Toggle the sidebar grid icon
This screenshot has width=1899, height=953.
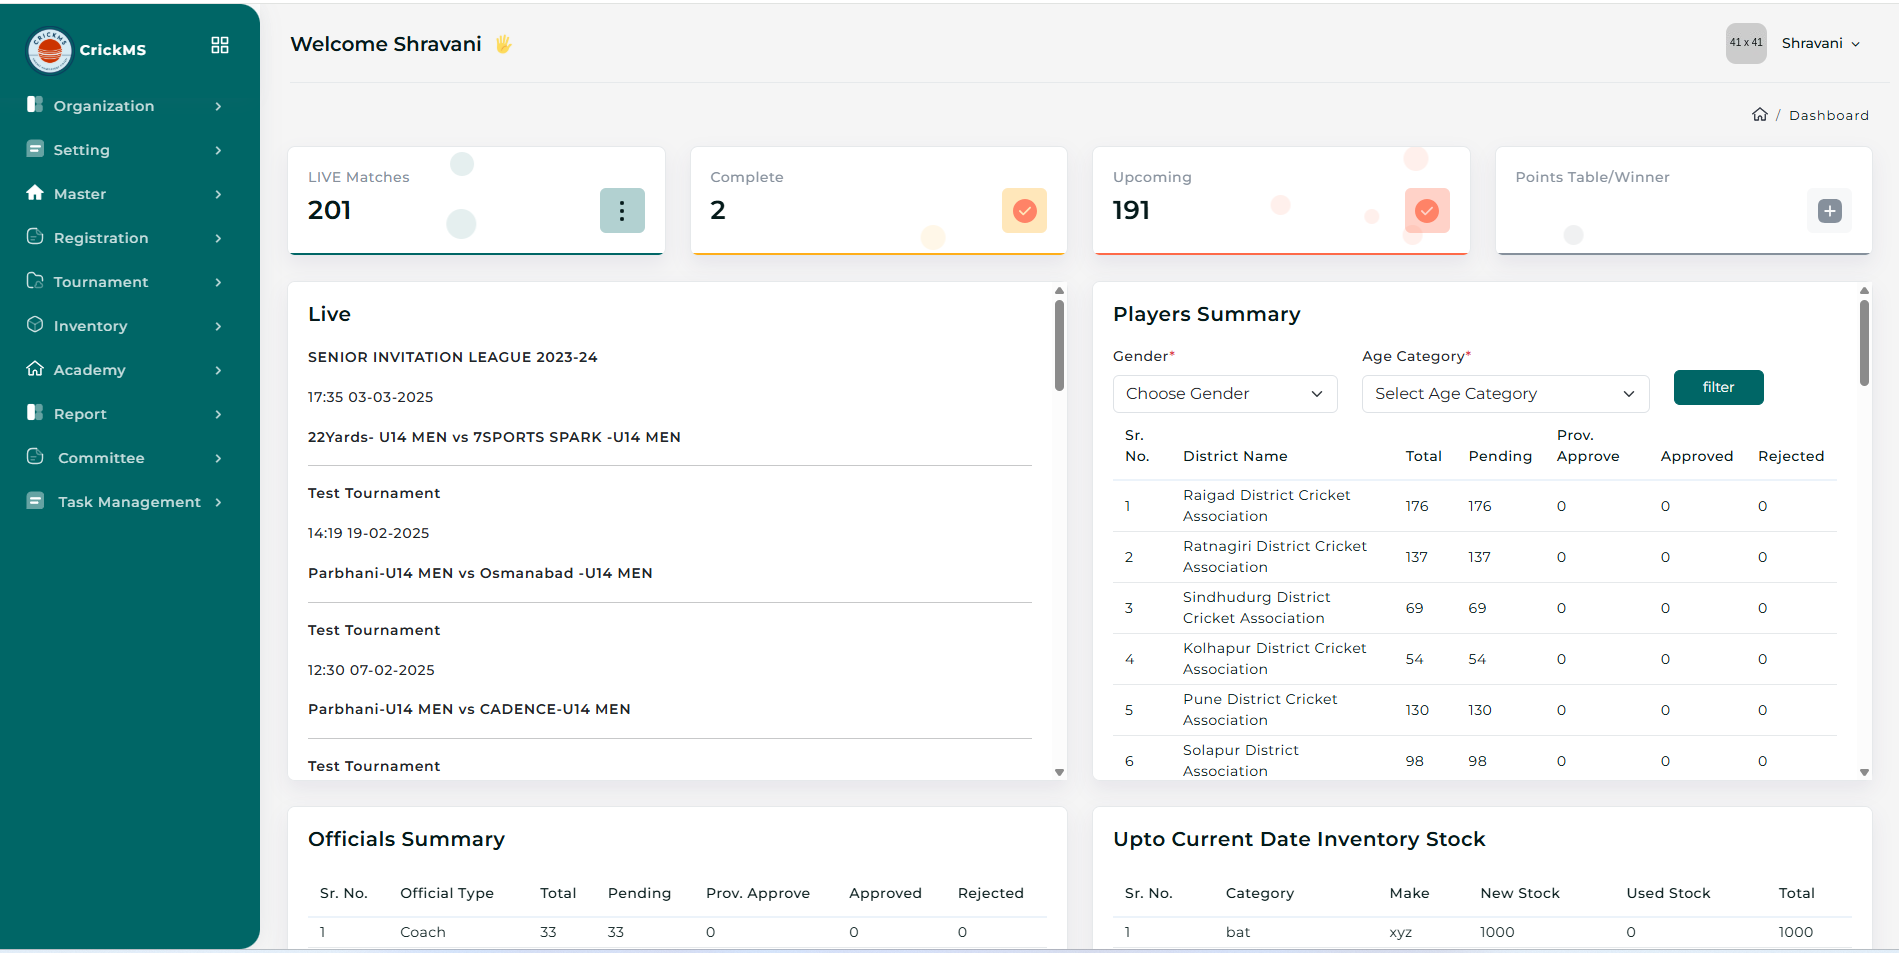tap(220, 45)
